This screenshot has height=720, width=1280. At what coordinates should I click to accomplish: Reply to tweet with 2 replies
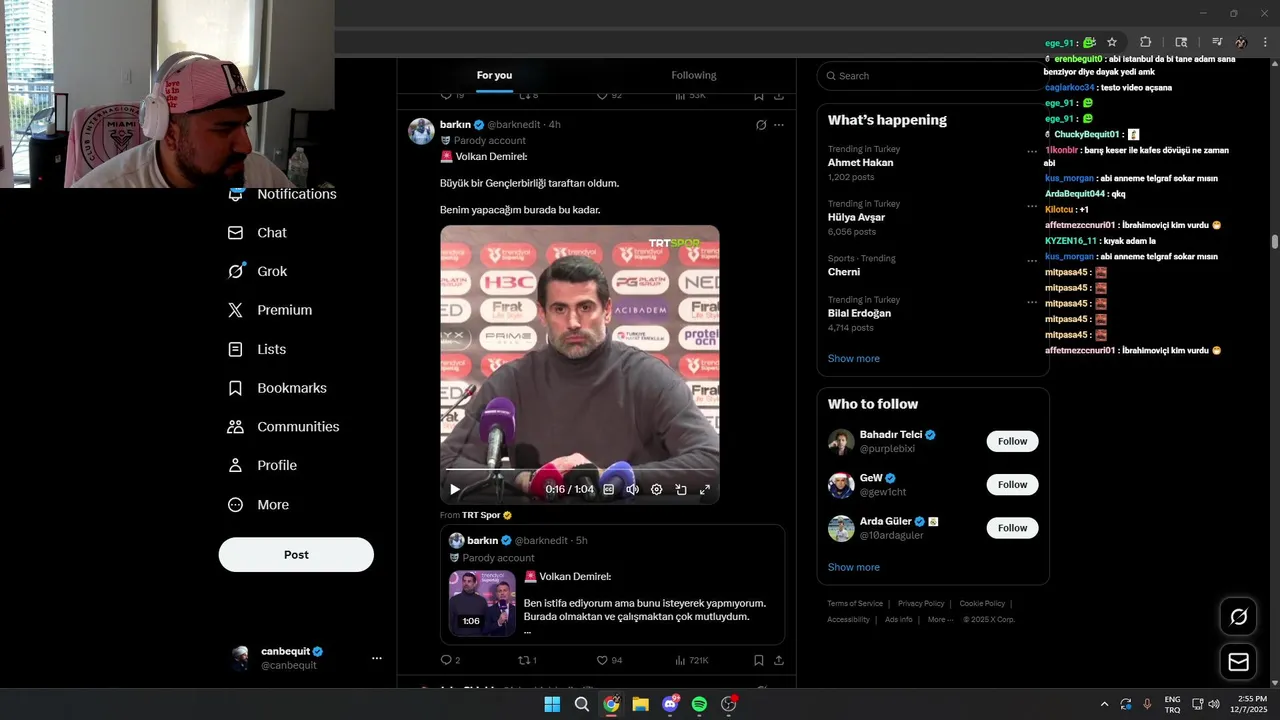tap(450, 660)
